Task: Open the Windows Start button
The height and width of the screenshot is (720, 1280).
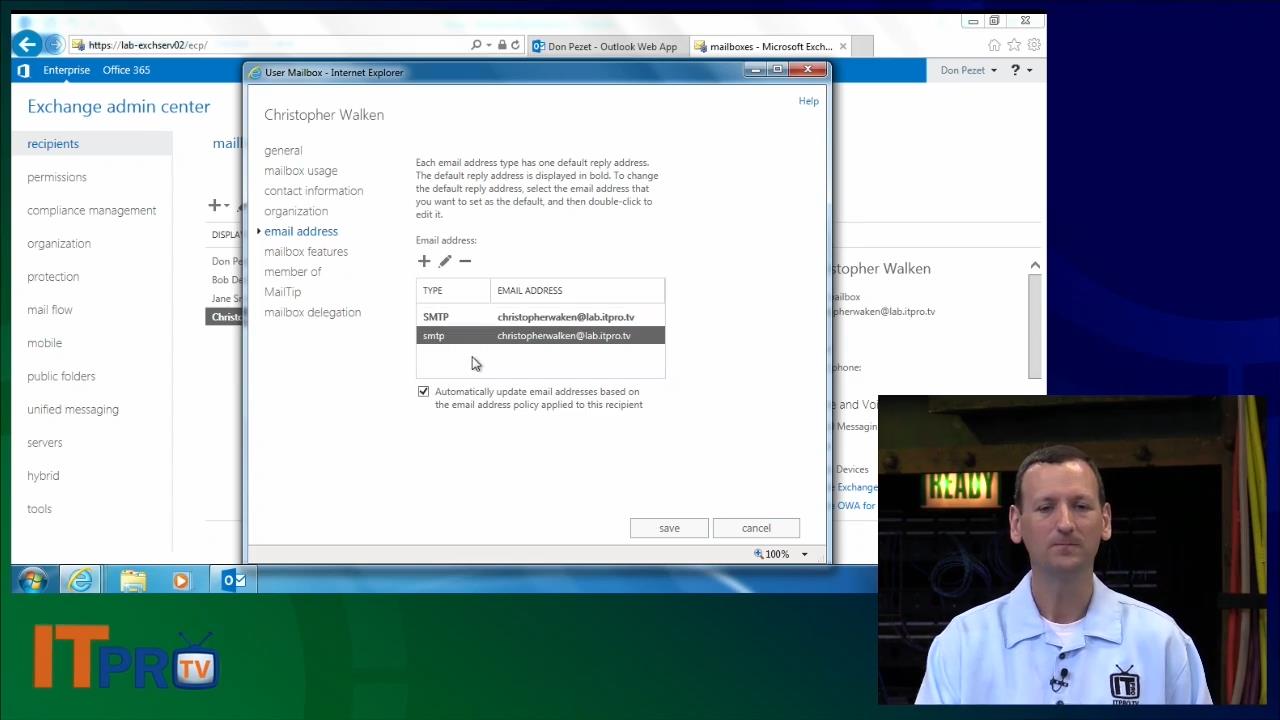Action: [32, 580]
